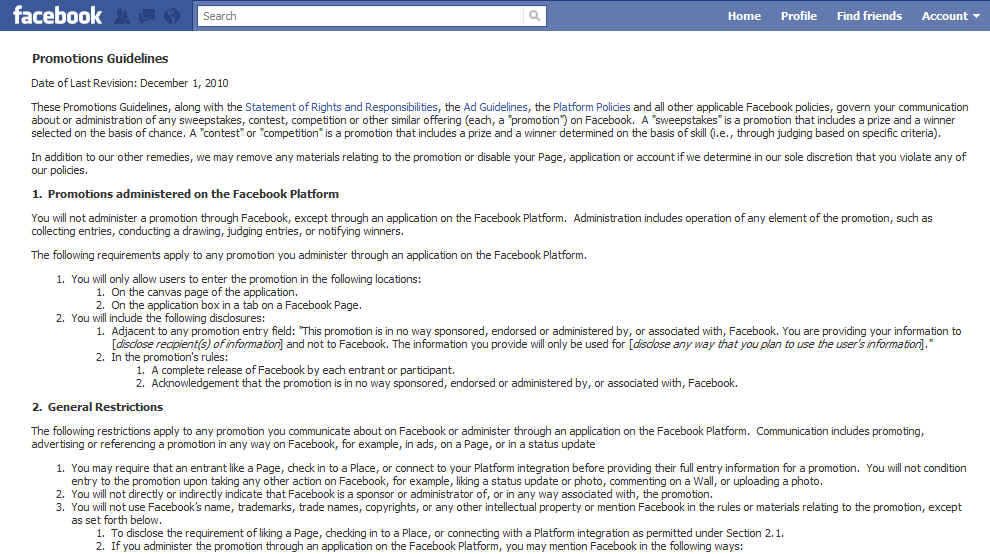Viewport: 990px width, 554px height.
Task: Go to Home in top bar
Action: pos(744,16)
